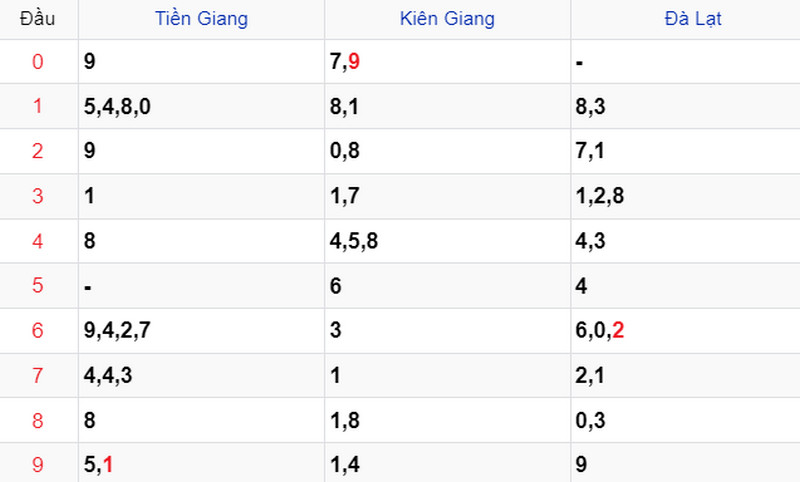Click Kiên Giang cell showing 0,8
This screenshot has width=800, height=482.
point(447,151)
